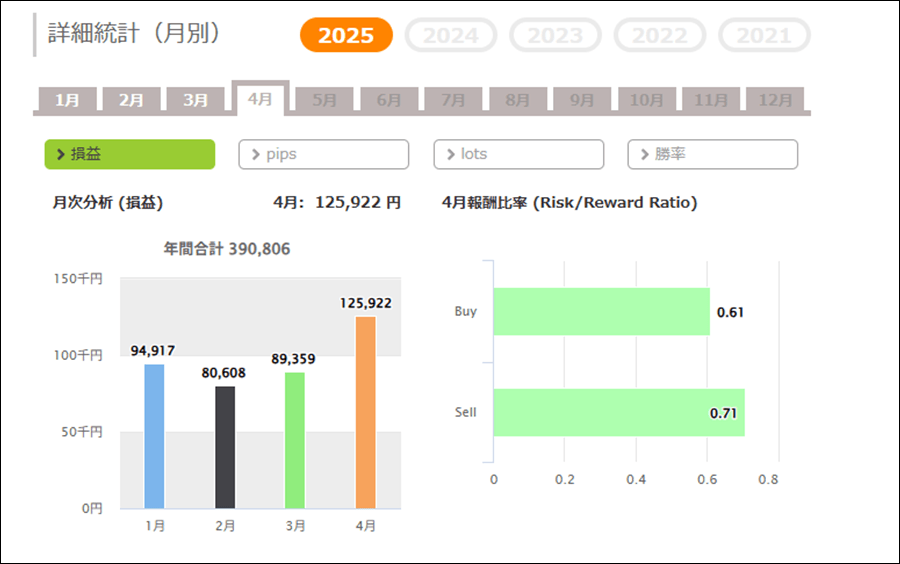Click the Sell risk/reward bar

point(618,412)
